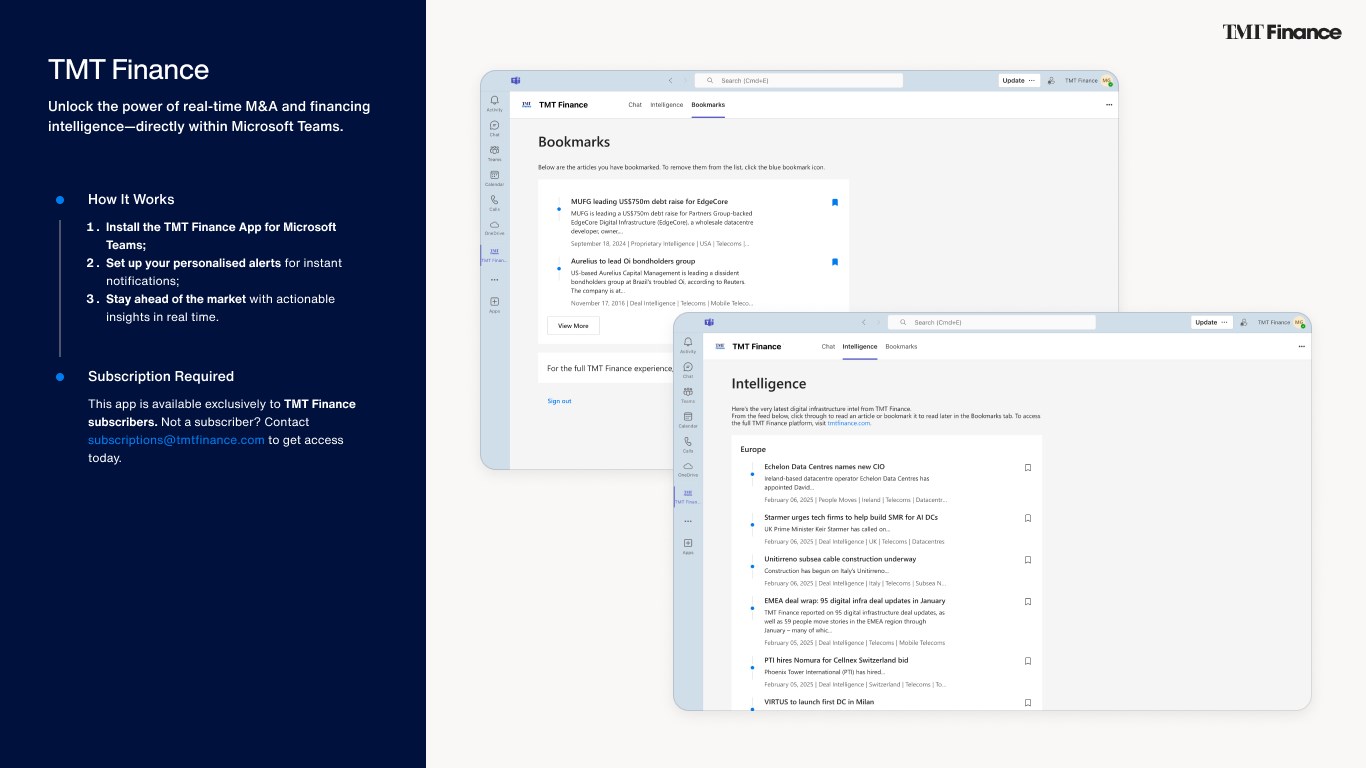Open Calendar icon in Intelligence window sidebar
1366x768 pixels.
pos(688,419)
